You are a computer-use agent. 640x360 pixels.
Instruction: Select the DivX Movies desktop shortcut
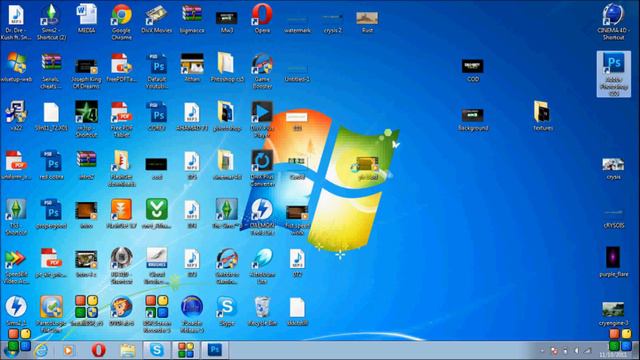pyautogui.click(x=157, y=16)
